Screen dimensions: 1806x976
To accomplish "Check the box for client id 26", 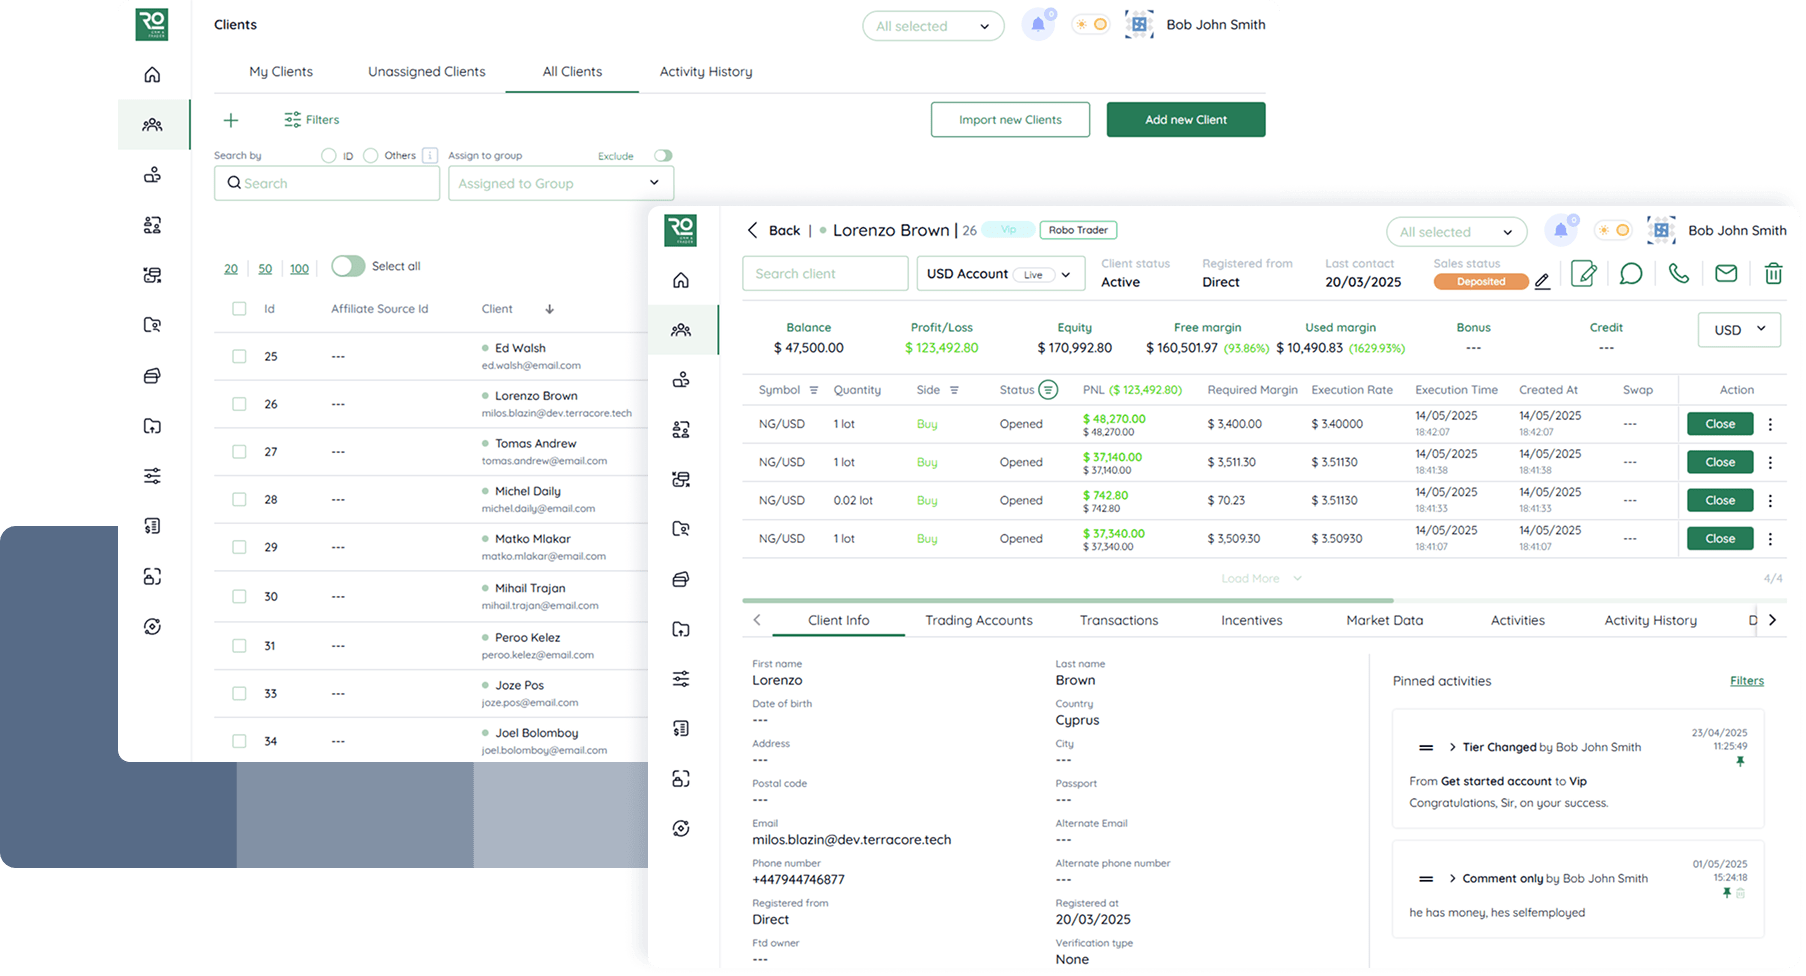I will click(239, 404).
